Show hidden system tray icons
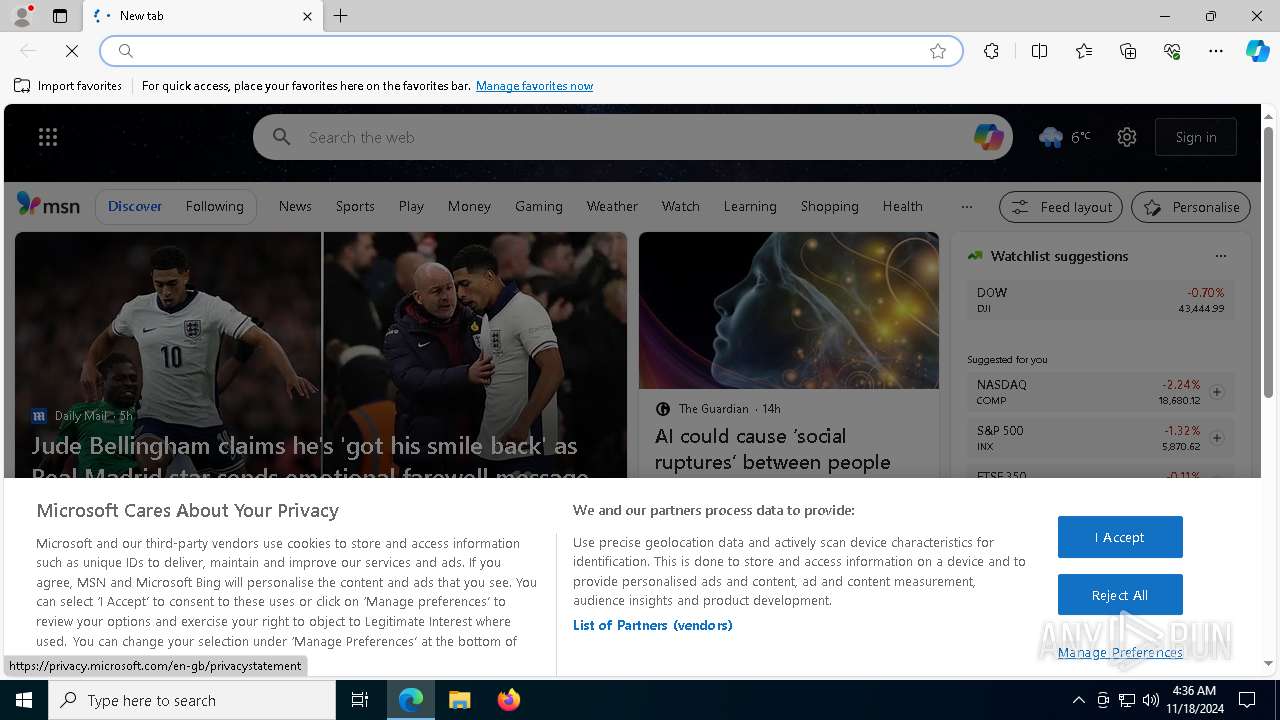 tap(1078, 700)
